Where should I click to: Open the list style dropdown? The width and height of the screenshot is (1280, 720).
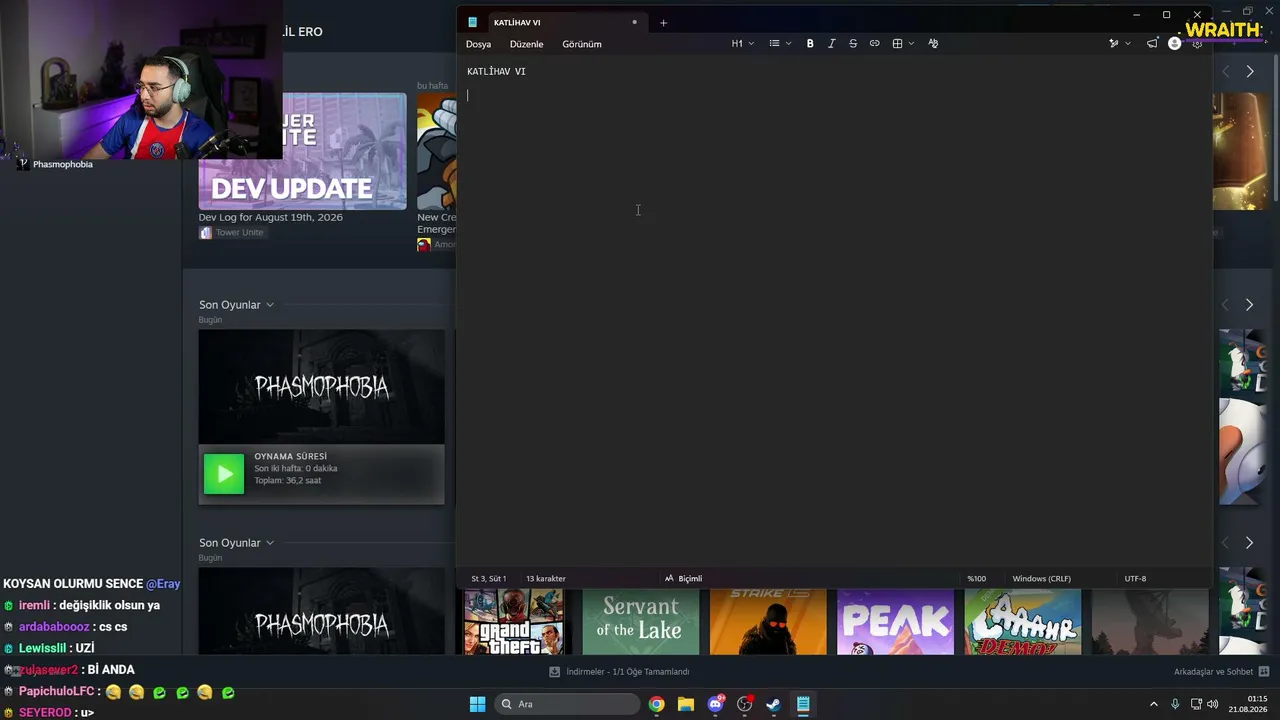[x=780, y=44]
